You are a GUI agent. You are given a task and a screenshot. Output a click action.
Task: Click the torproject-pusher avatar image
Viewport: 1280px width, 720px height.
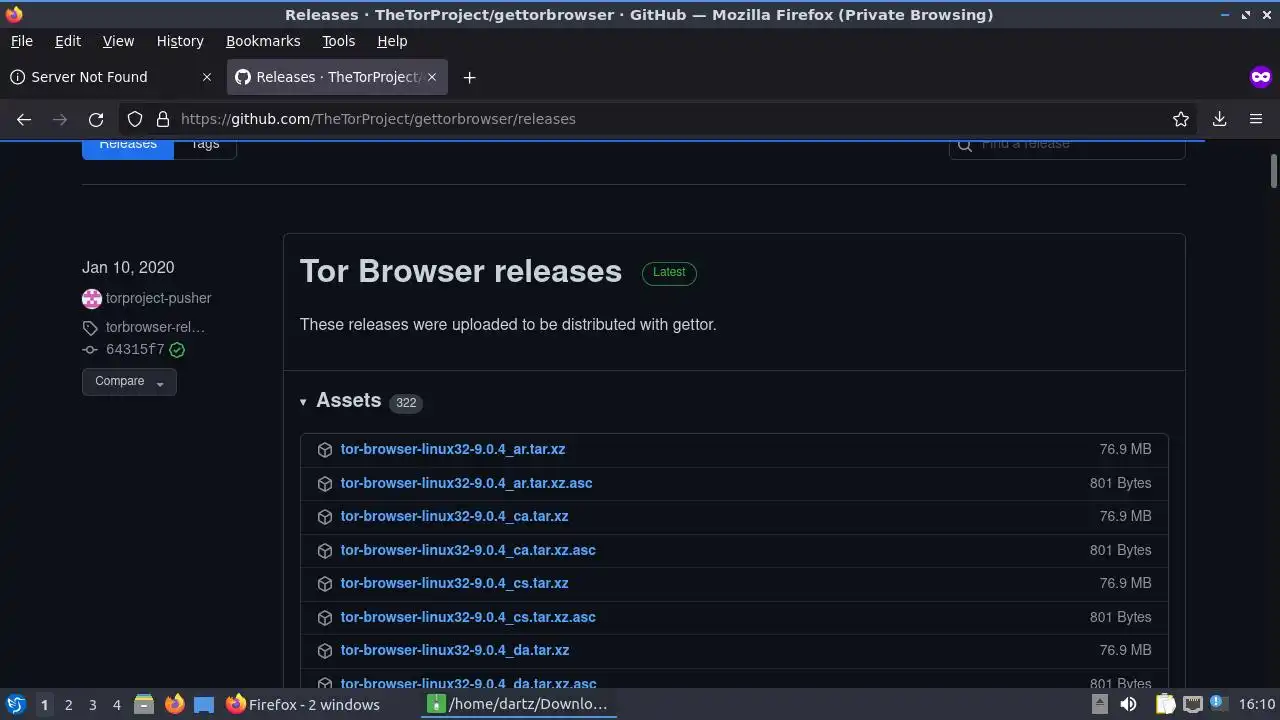tap(92, 298)
